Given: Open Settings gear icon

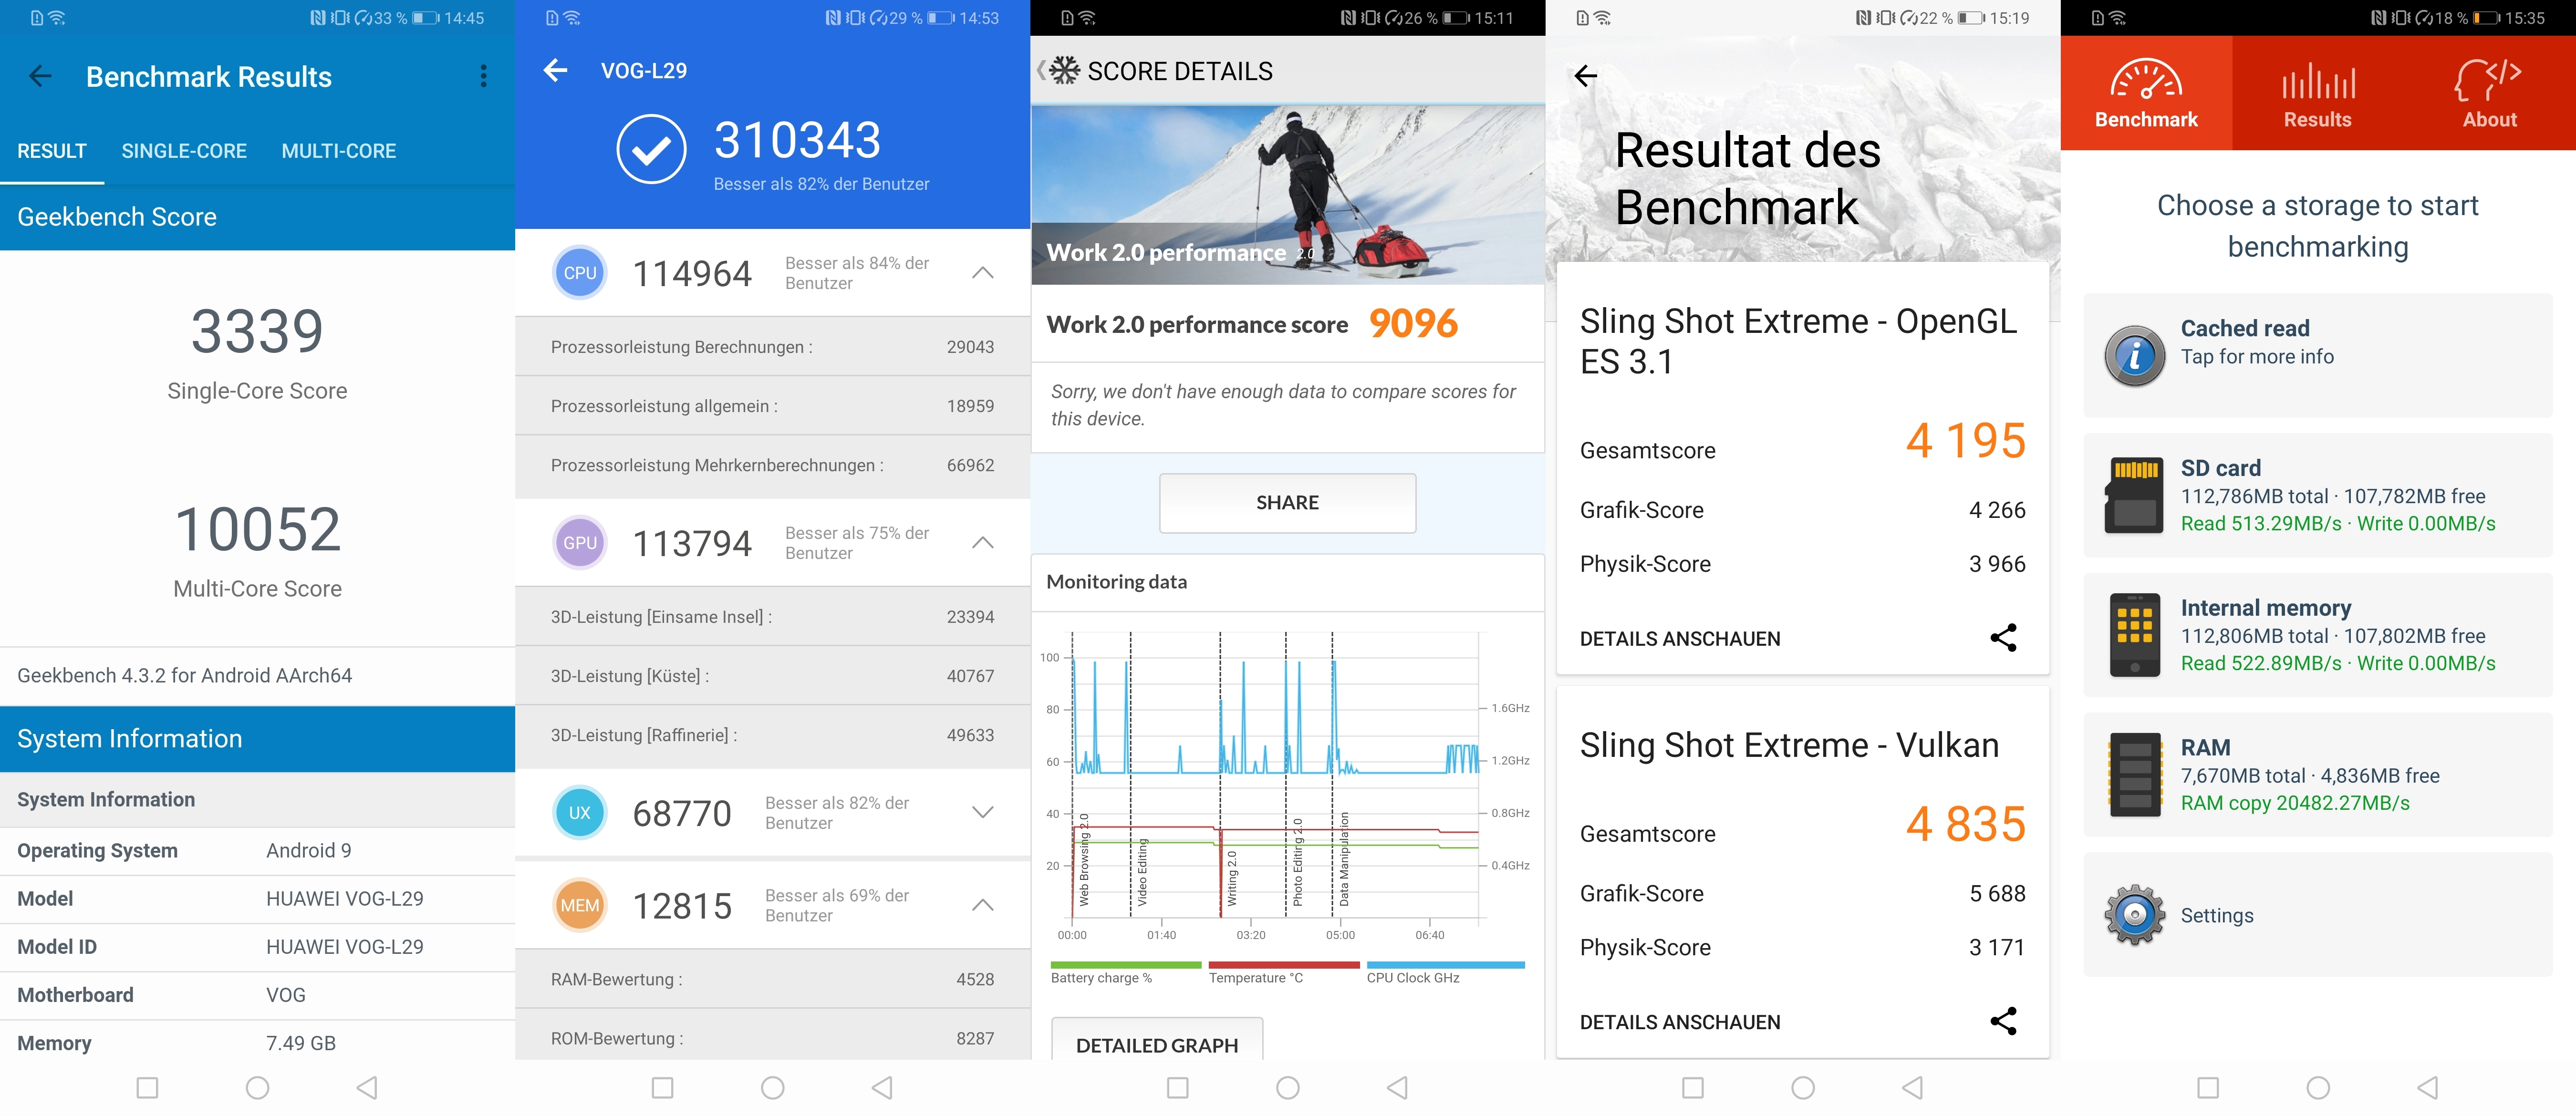Looking at the screenshot, I should click(x=2135, y=915).
